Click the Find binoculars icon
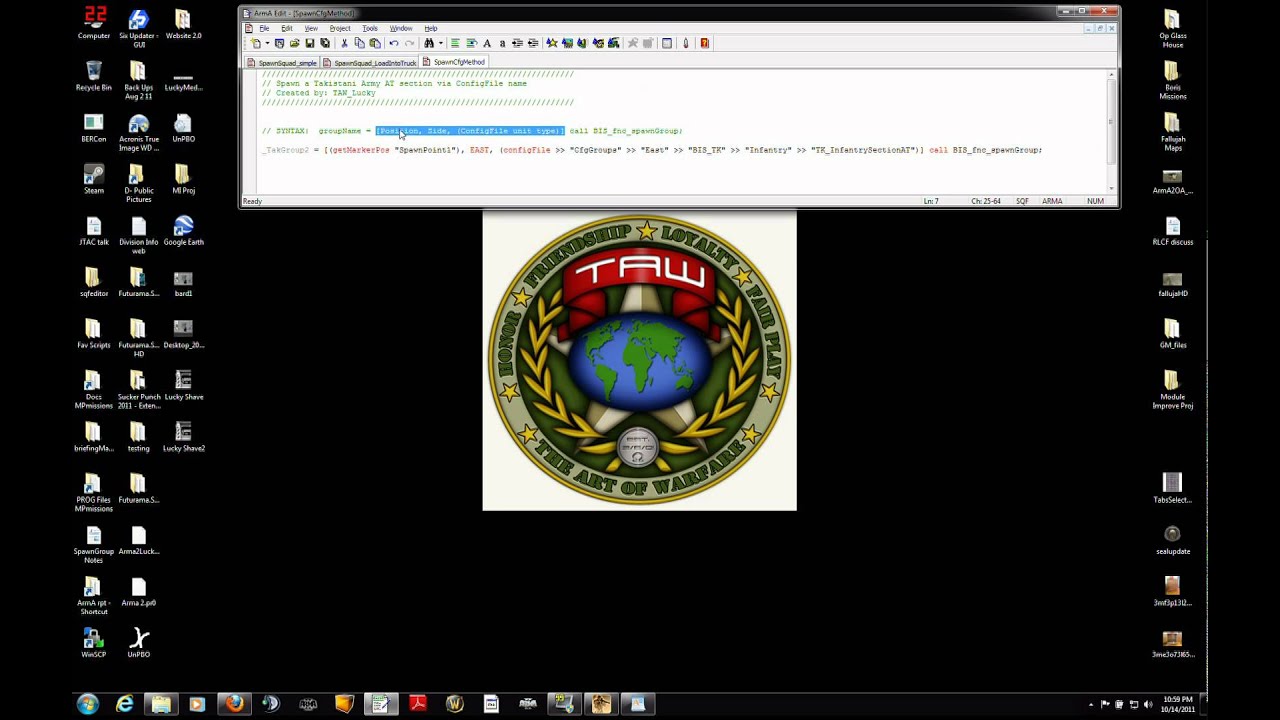 click(429, 43)
